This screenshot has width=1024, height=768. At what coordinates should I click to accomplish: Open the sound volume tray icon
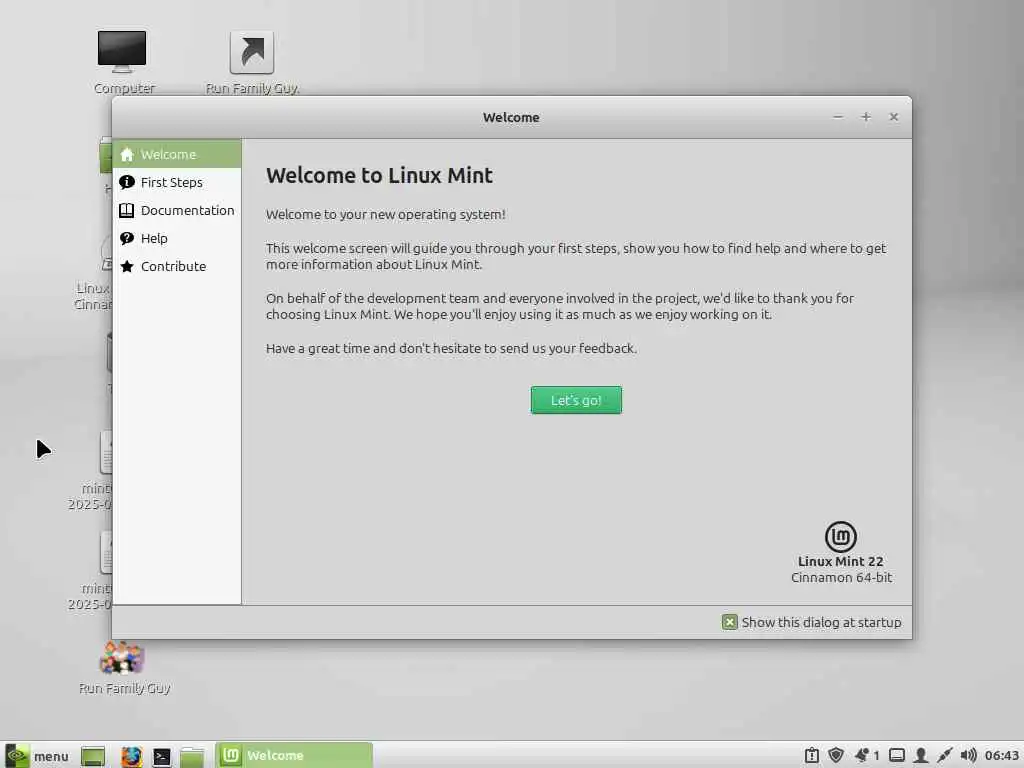click(x=968, y=756)
